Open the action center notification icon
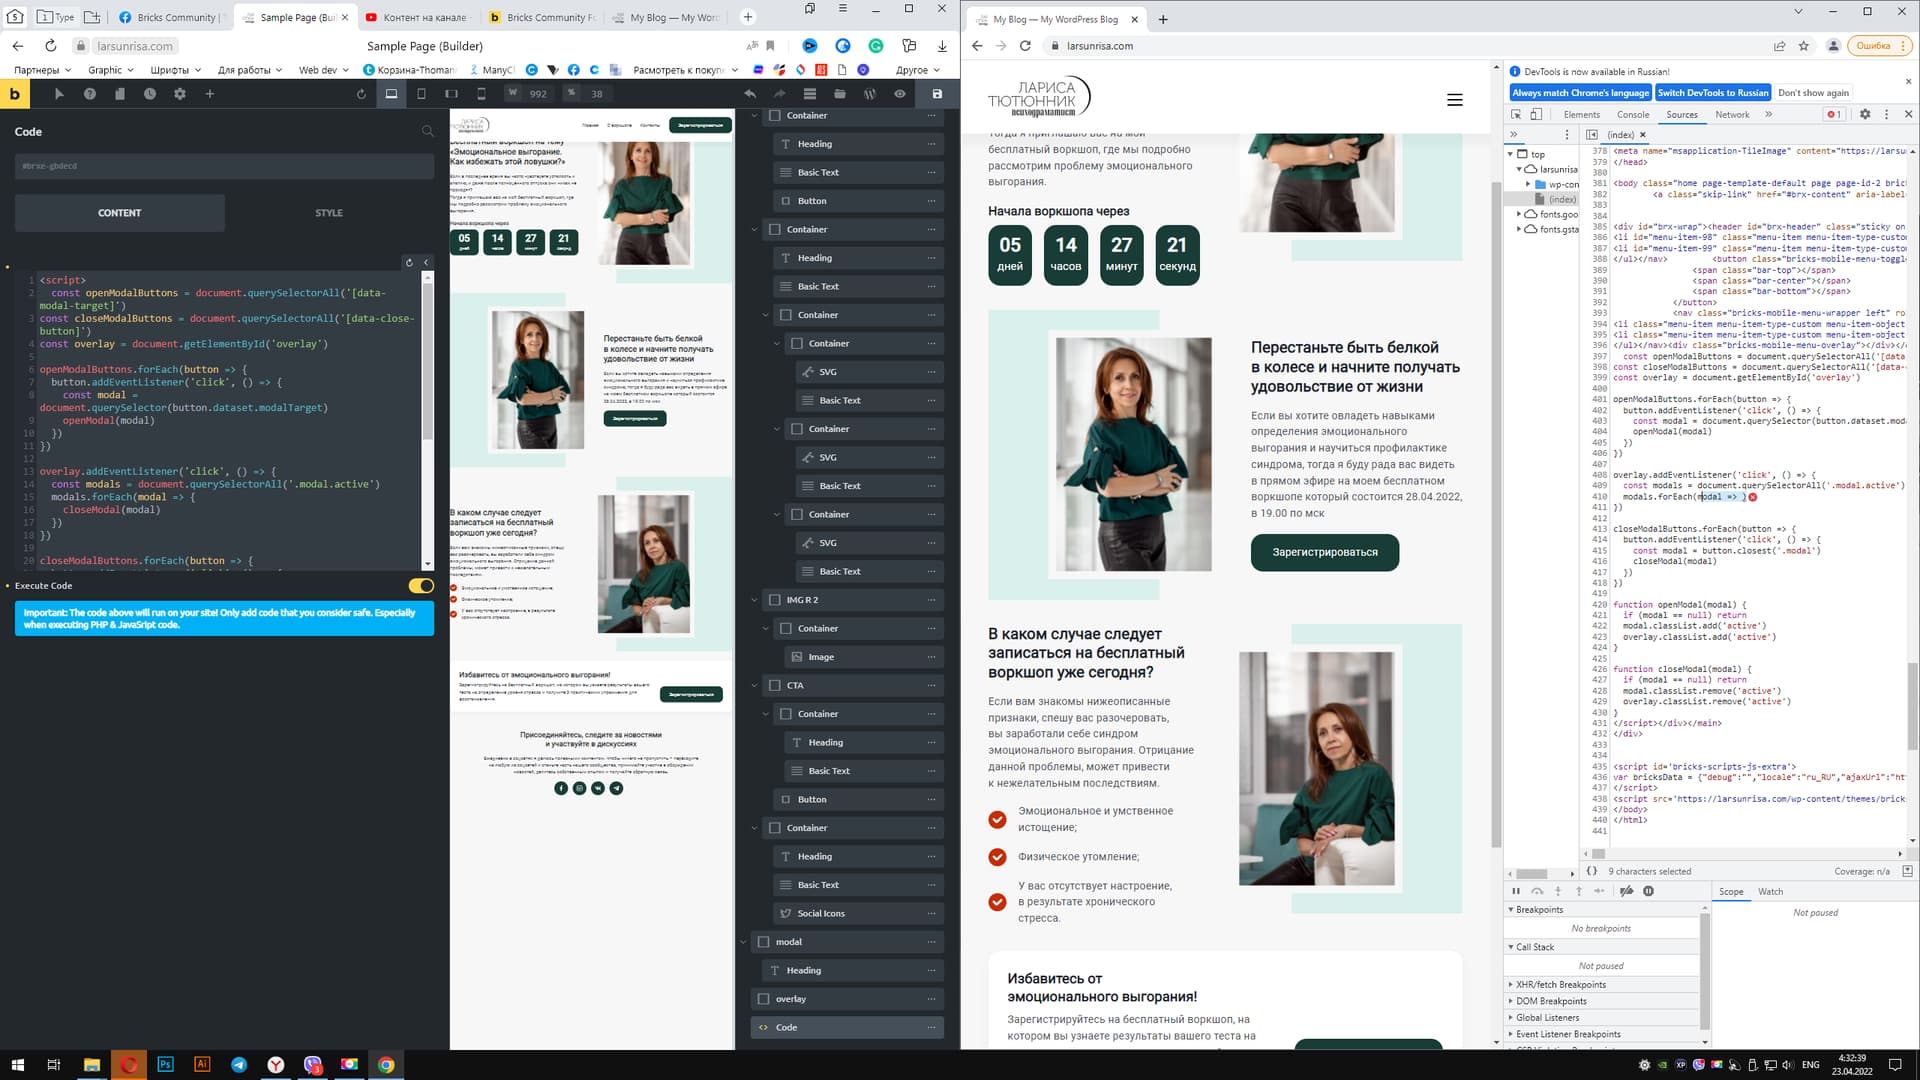 click(1894, 1064)
